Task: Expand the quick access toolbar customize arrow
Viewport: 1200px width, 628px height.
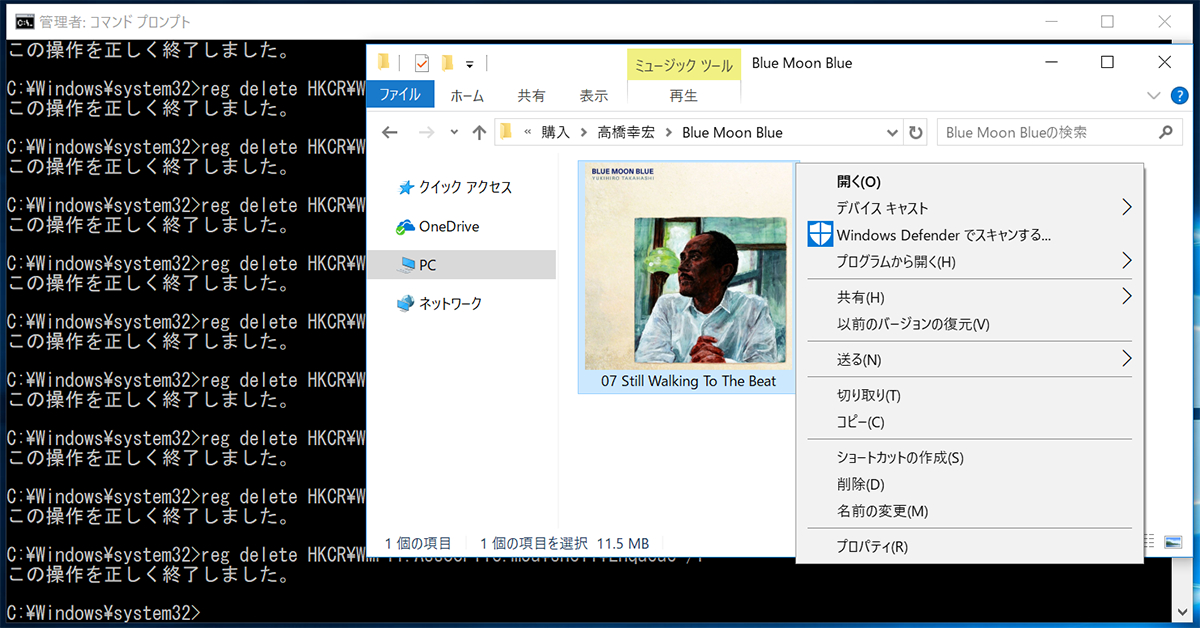Action: pyautogui.click(x=471, y=62)
